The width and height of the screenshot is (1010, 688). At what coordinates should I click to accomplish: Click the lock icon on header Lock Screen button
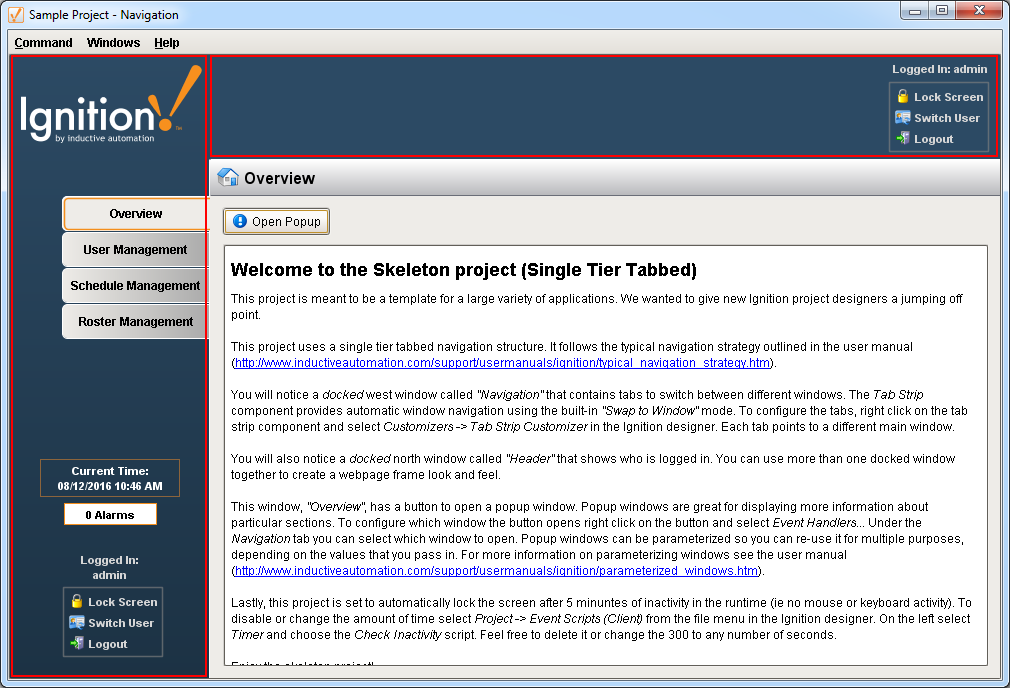pyautogui.click(x=903, y=97)
